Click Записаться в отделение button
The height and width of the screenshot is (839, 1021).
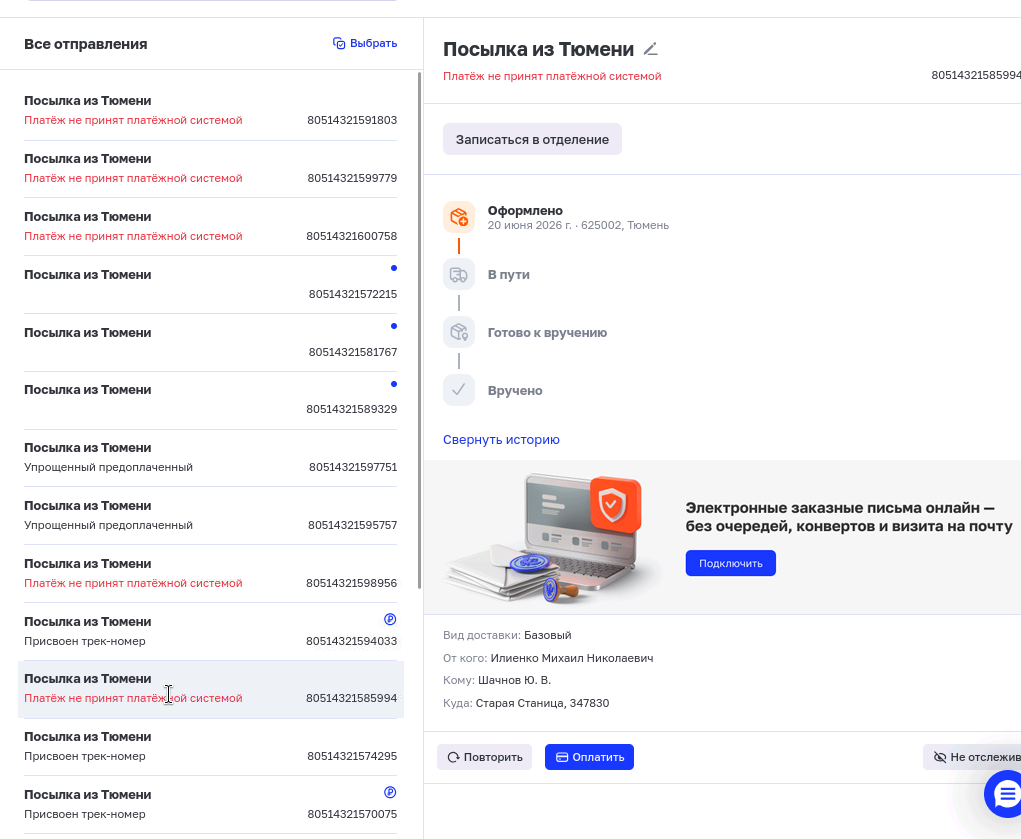[x=533, y=139]
